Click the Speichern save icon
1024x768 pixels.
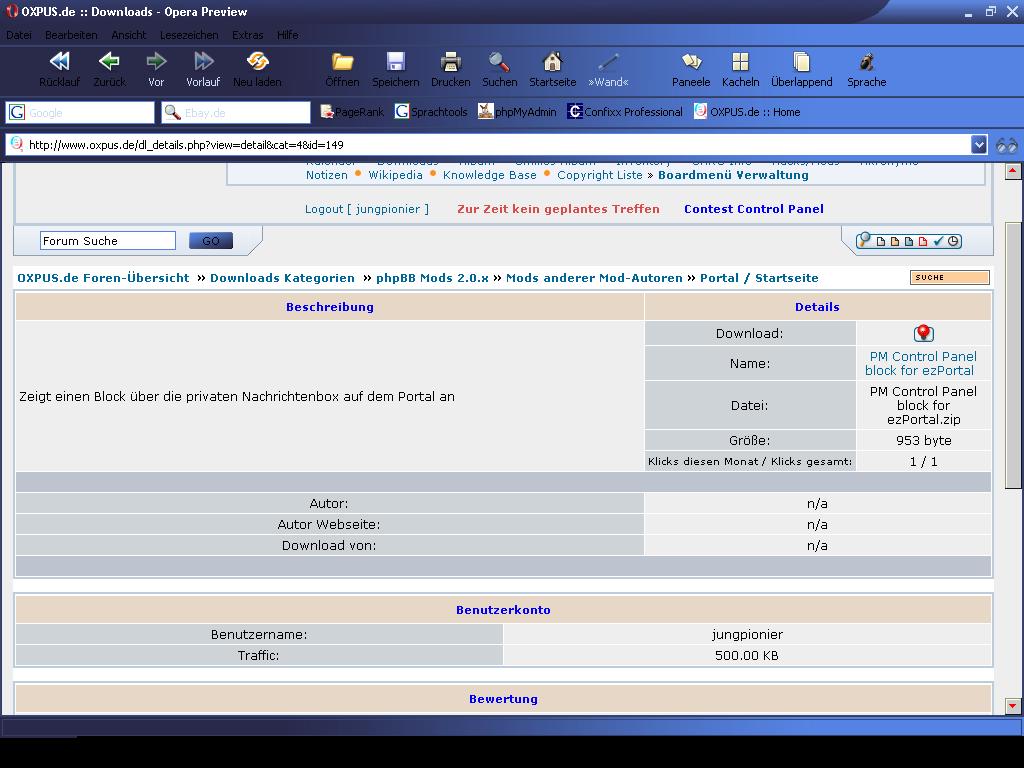click(x=395, y=62)
